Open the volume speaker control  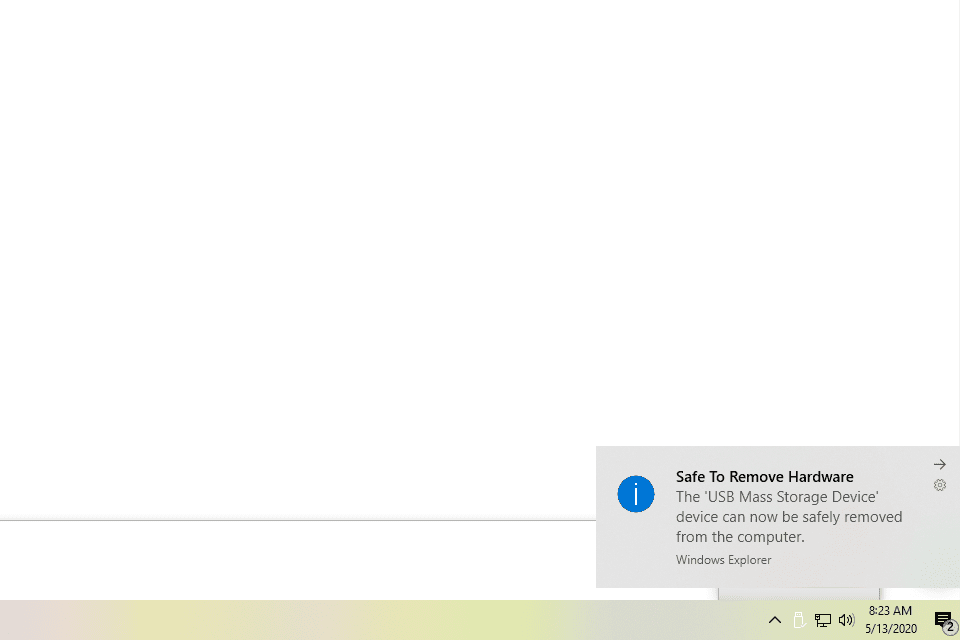click(x=847, y=620)
